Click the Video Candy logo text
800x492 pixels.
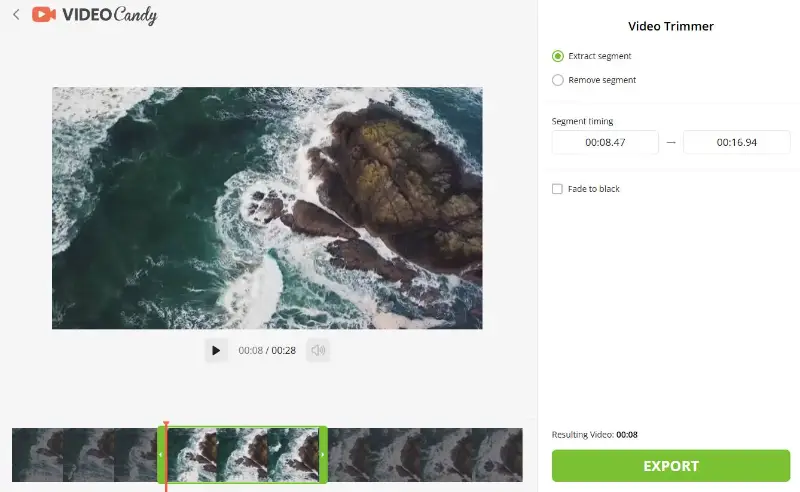110,15
